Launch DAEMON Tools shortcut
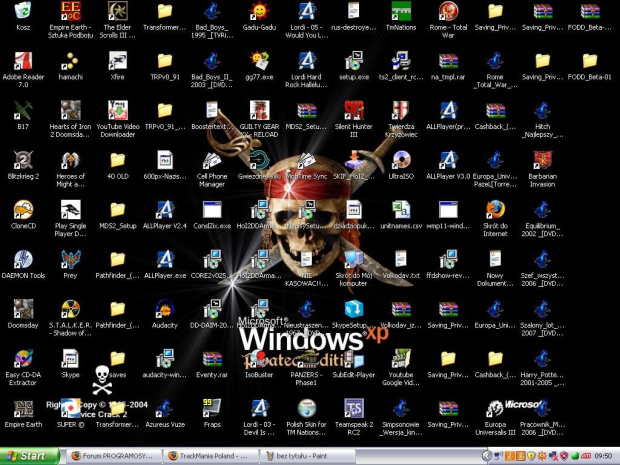Viewport: 620px width, 465px height. (23, 259)
